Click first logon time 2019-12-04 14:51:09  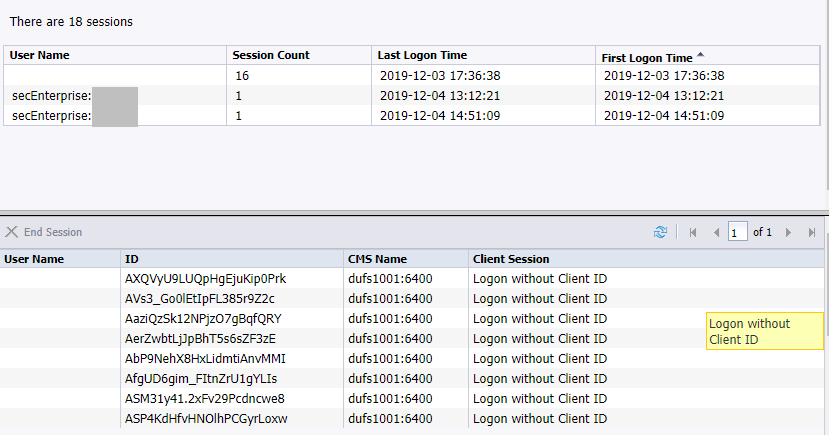pos(664,116)
